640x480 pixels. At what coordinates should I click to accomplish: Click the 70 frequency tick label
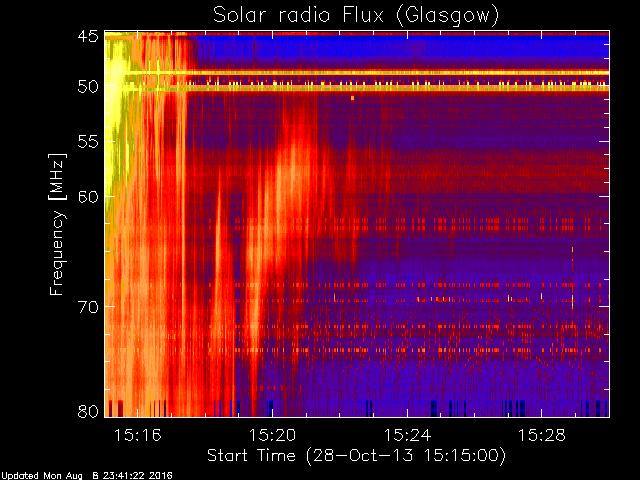88,307
